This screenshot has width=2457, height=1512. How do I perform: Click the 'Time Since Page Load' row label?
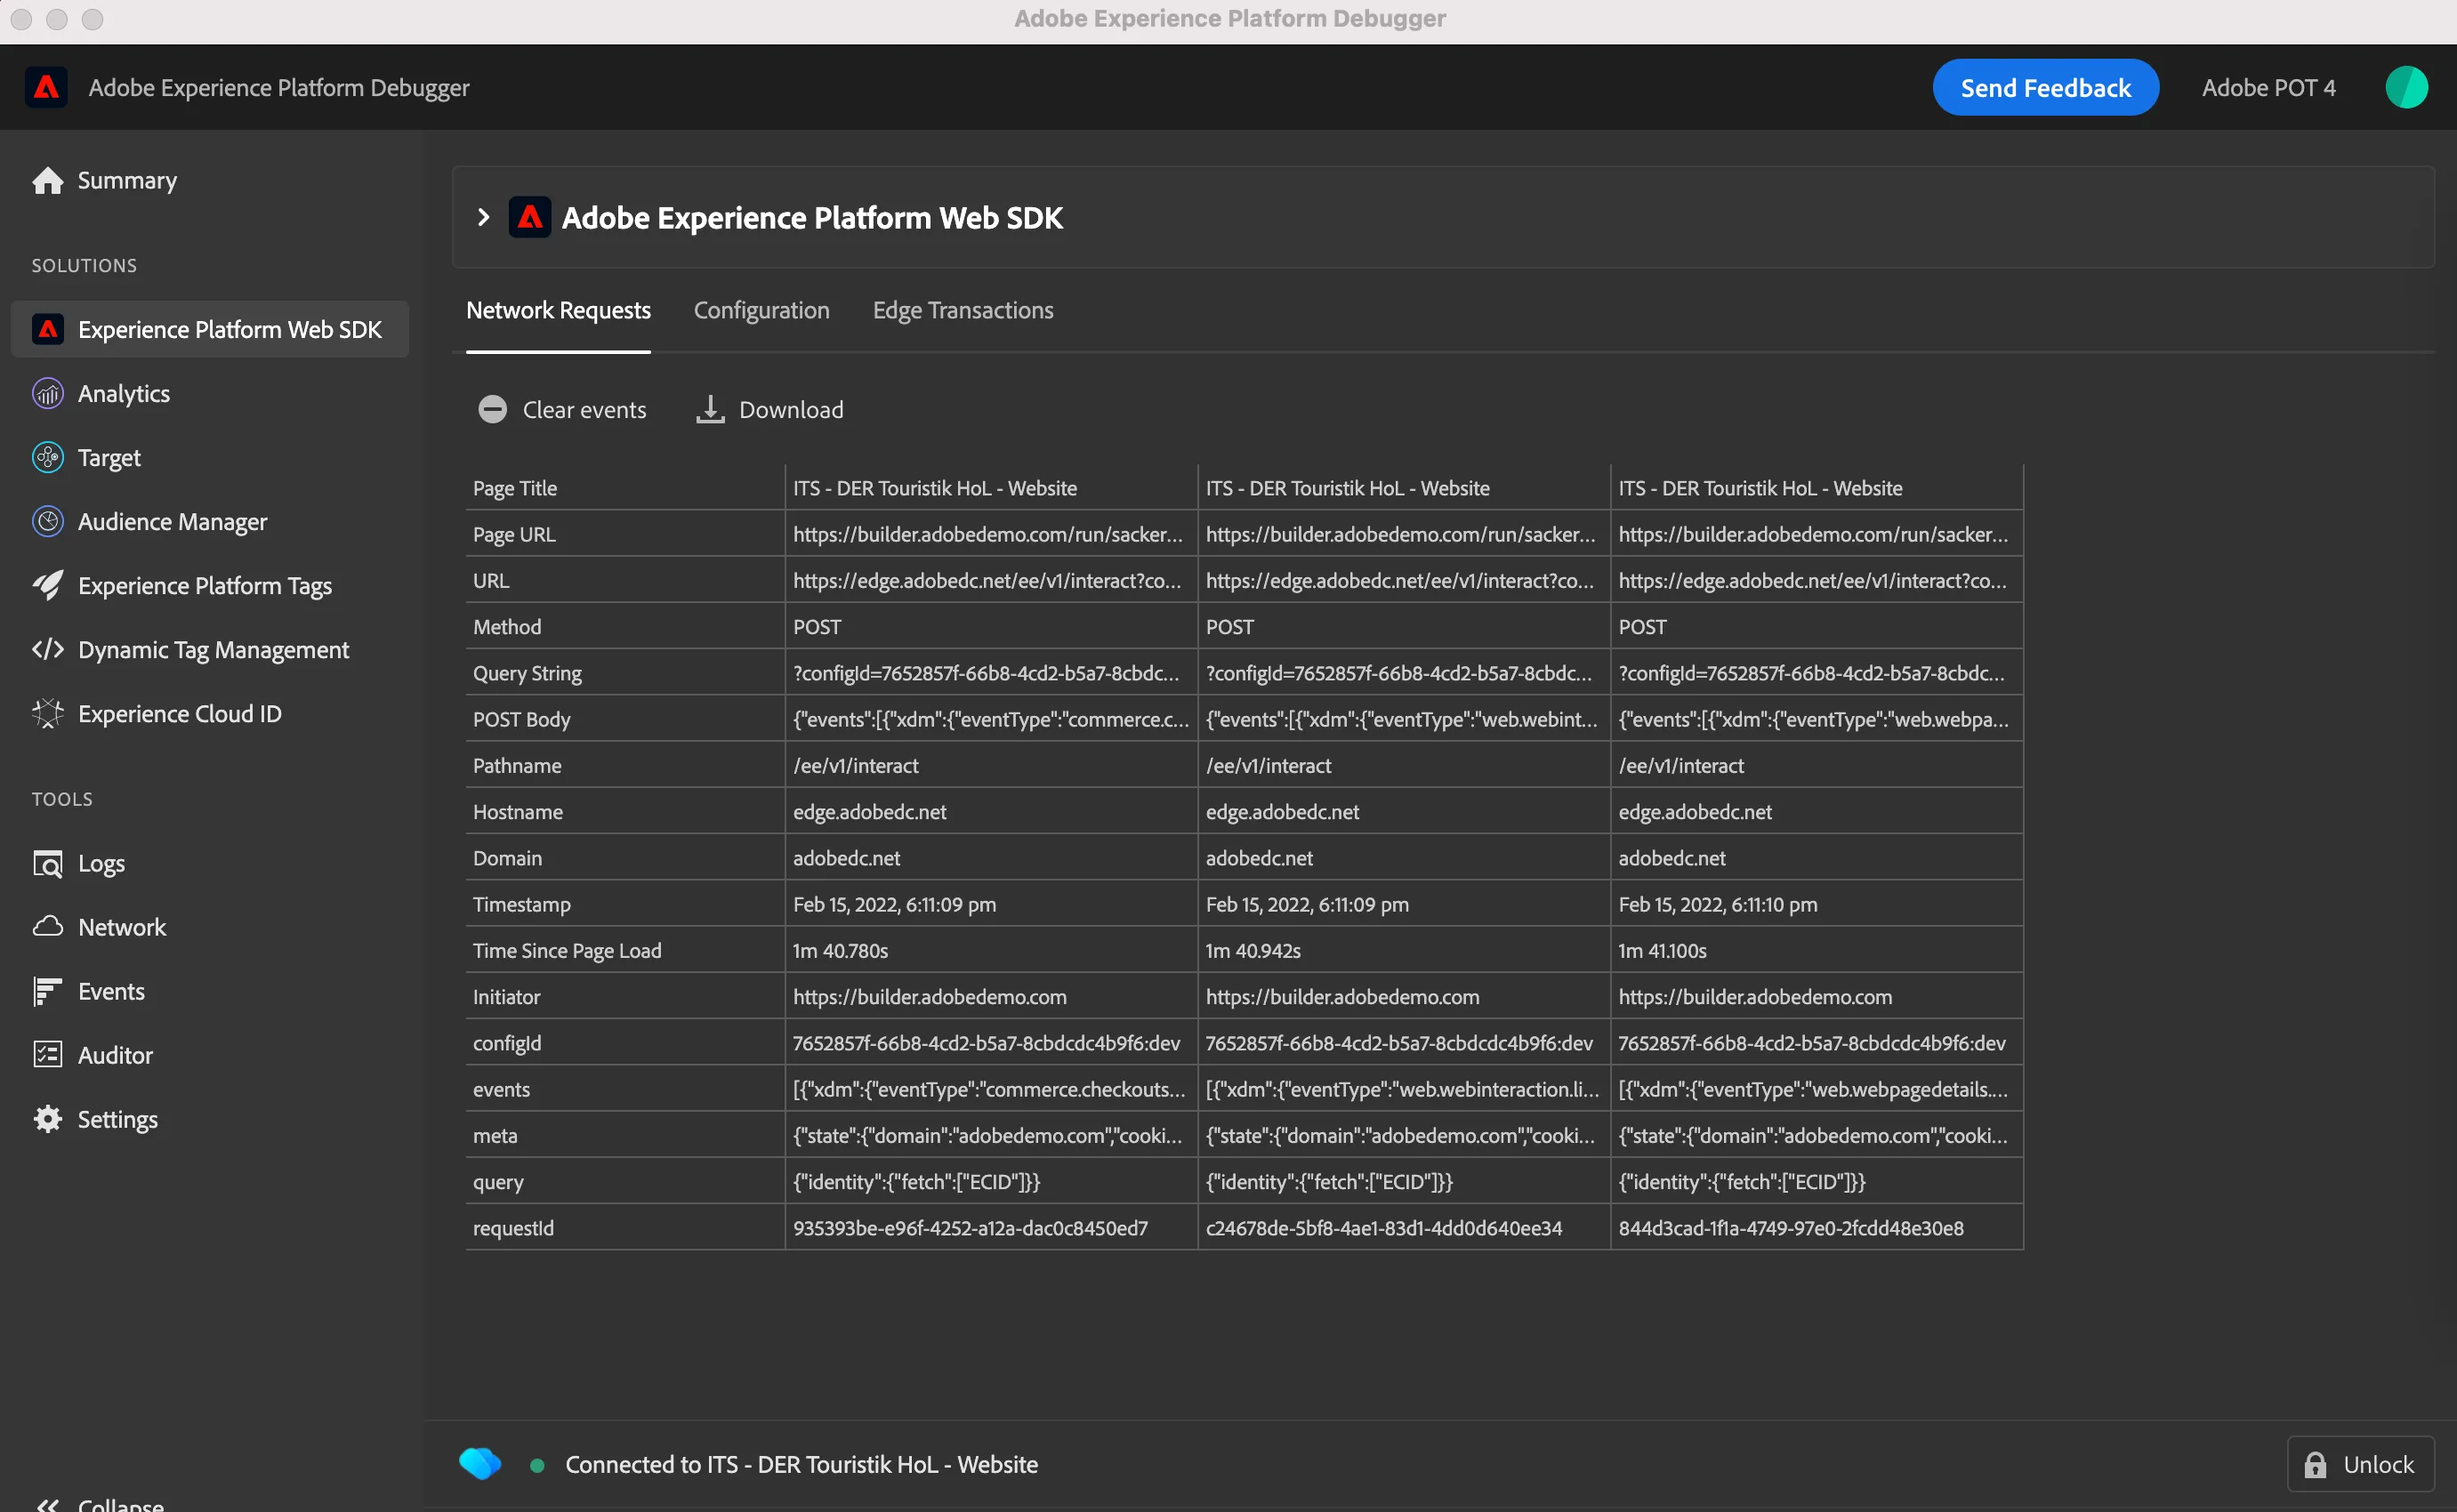(567, 950)
